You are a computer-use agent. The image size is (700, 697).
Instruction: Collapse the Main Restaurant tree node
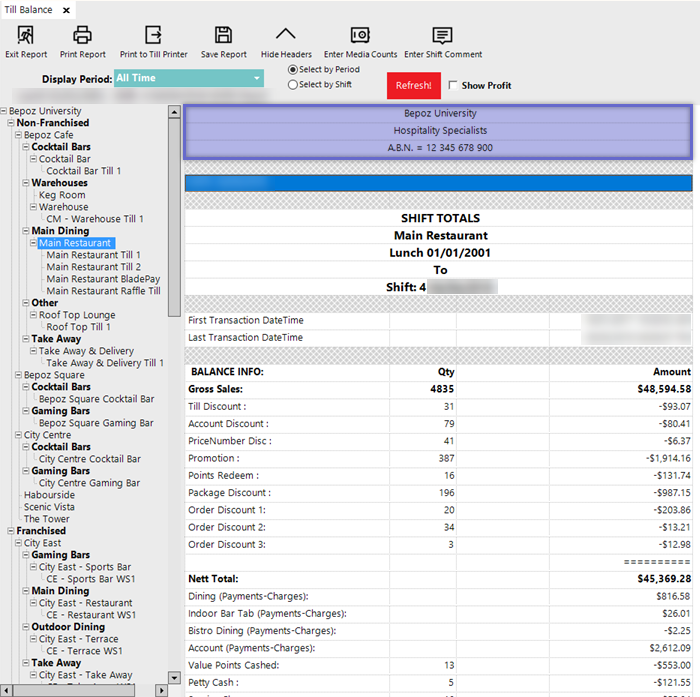coord(33,243)
